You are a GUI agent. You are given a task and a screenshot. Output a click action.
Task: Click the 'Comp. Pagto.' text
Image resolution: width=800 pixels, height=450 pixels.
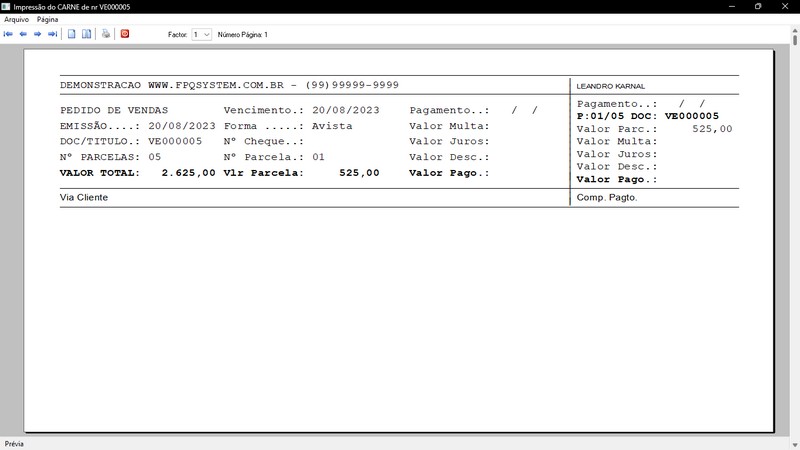pyautogui.click(x=607, y=197)
